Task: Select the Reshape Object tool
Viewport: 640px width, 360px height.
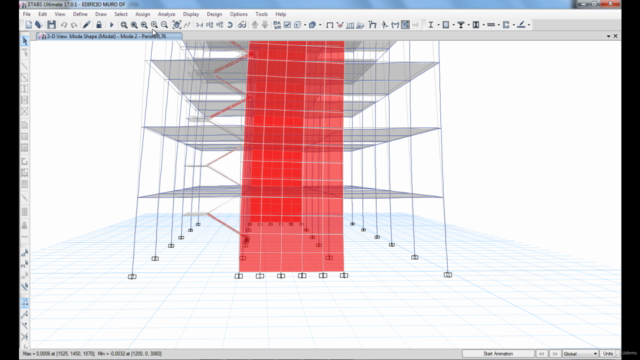Action: tap(24, 52)
